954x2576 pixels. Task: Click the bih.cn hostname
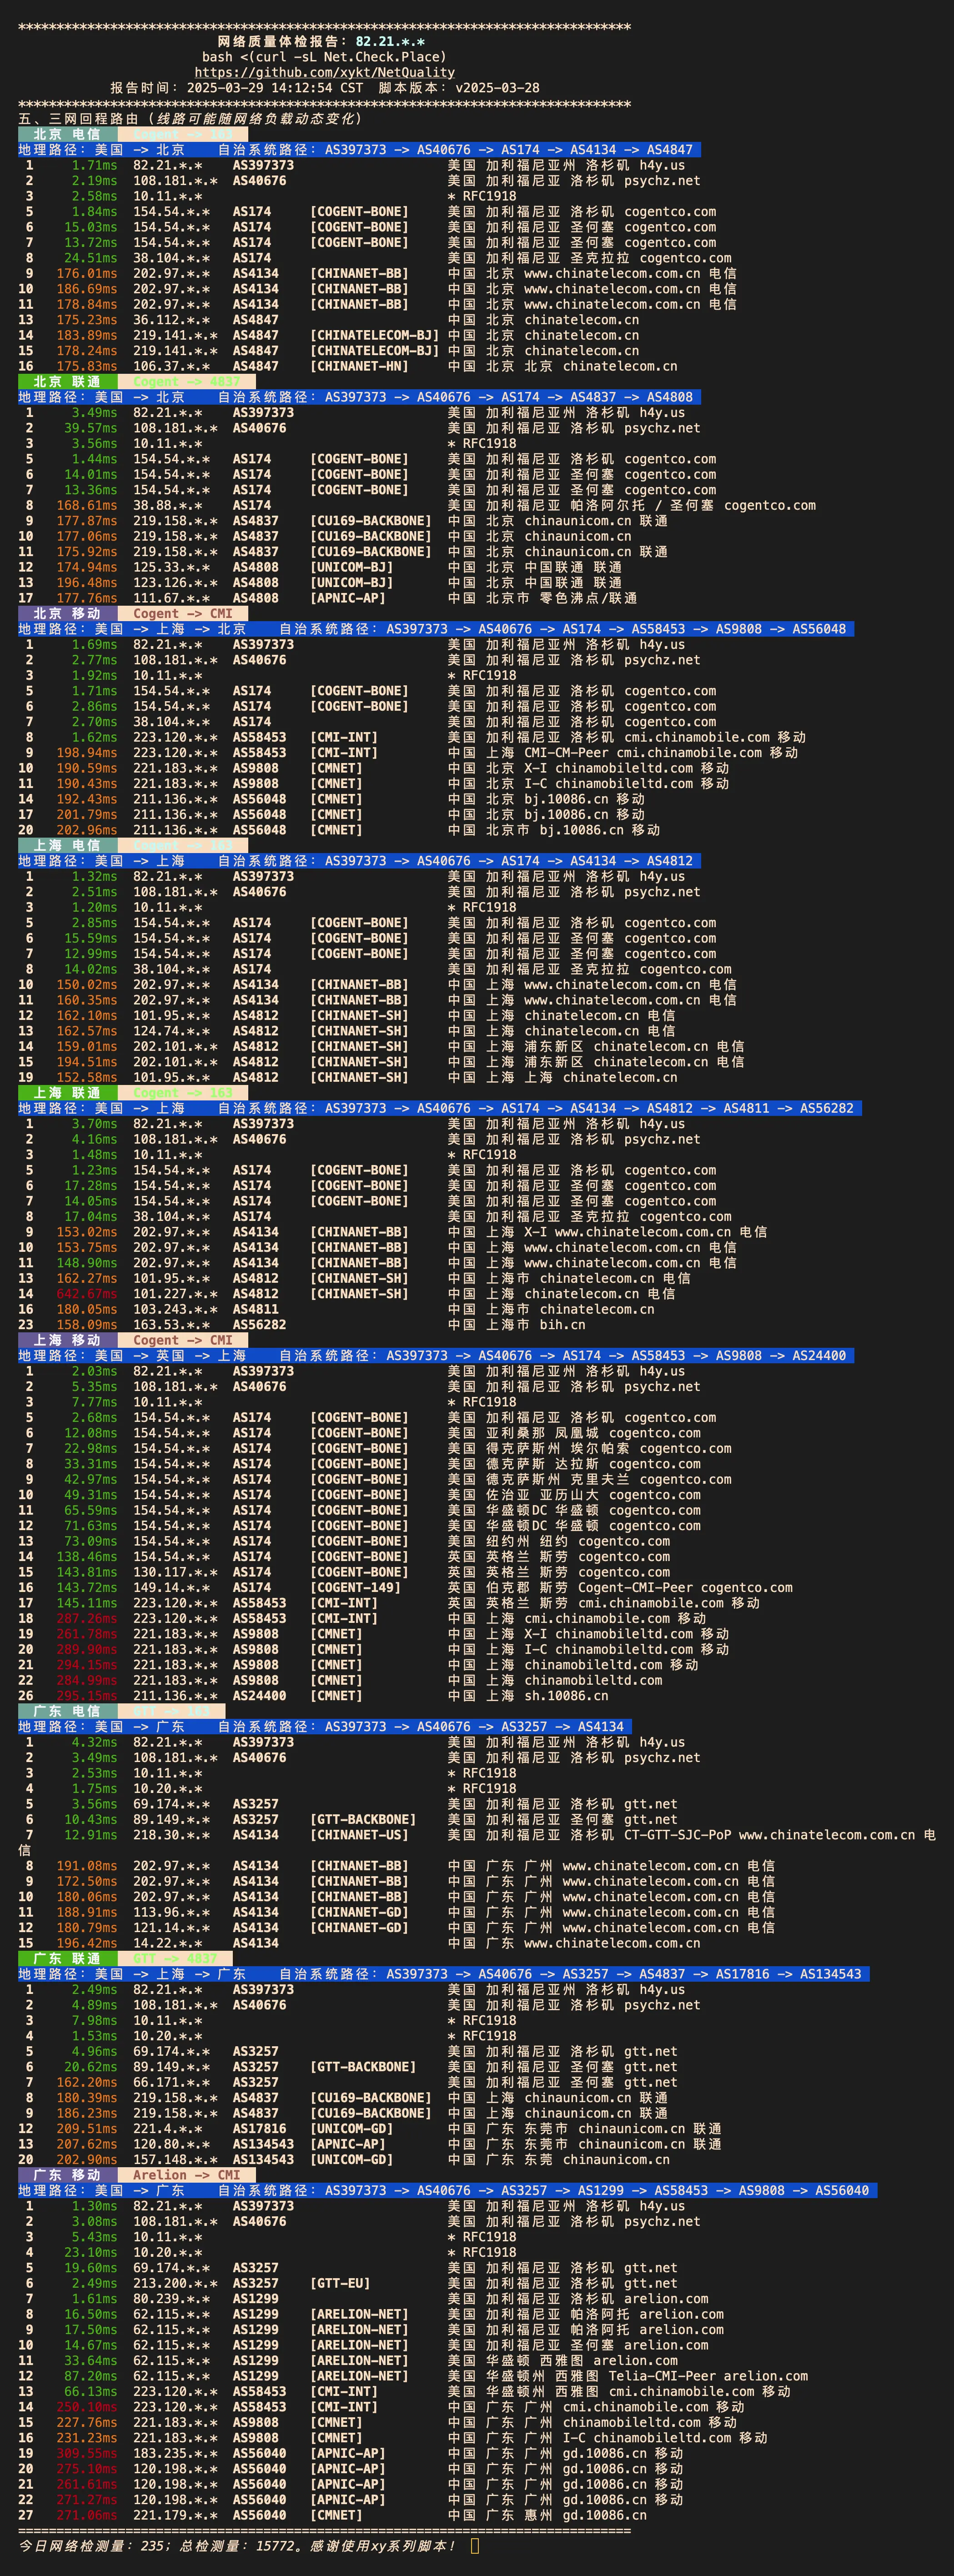point(562,1324)
